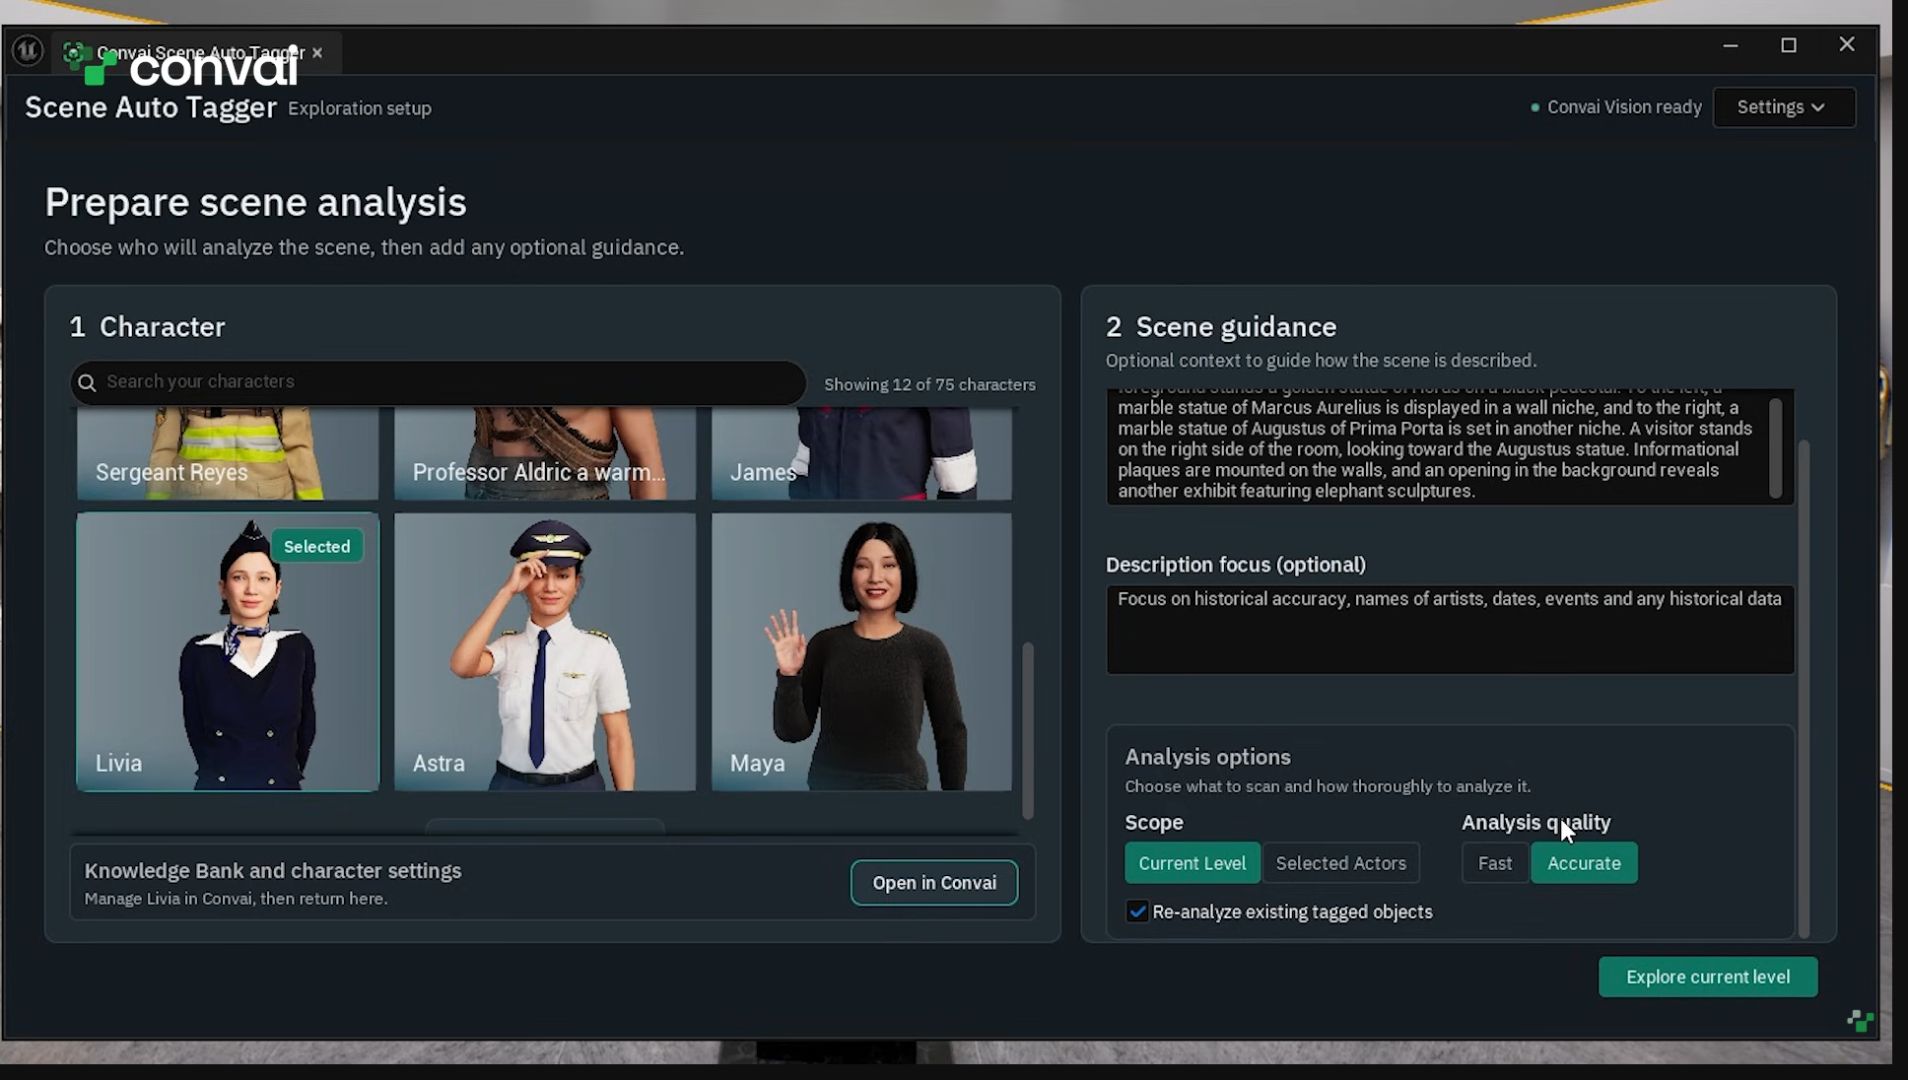Image resolution: width=1908 pixels, height=1080 pixels.
Task: Click the search magnifier icon
Action: pos(87,383)
